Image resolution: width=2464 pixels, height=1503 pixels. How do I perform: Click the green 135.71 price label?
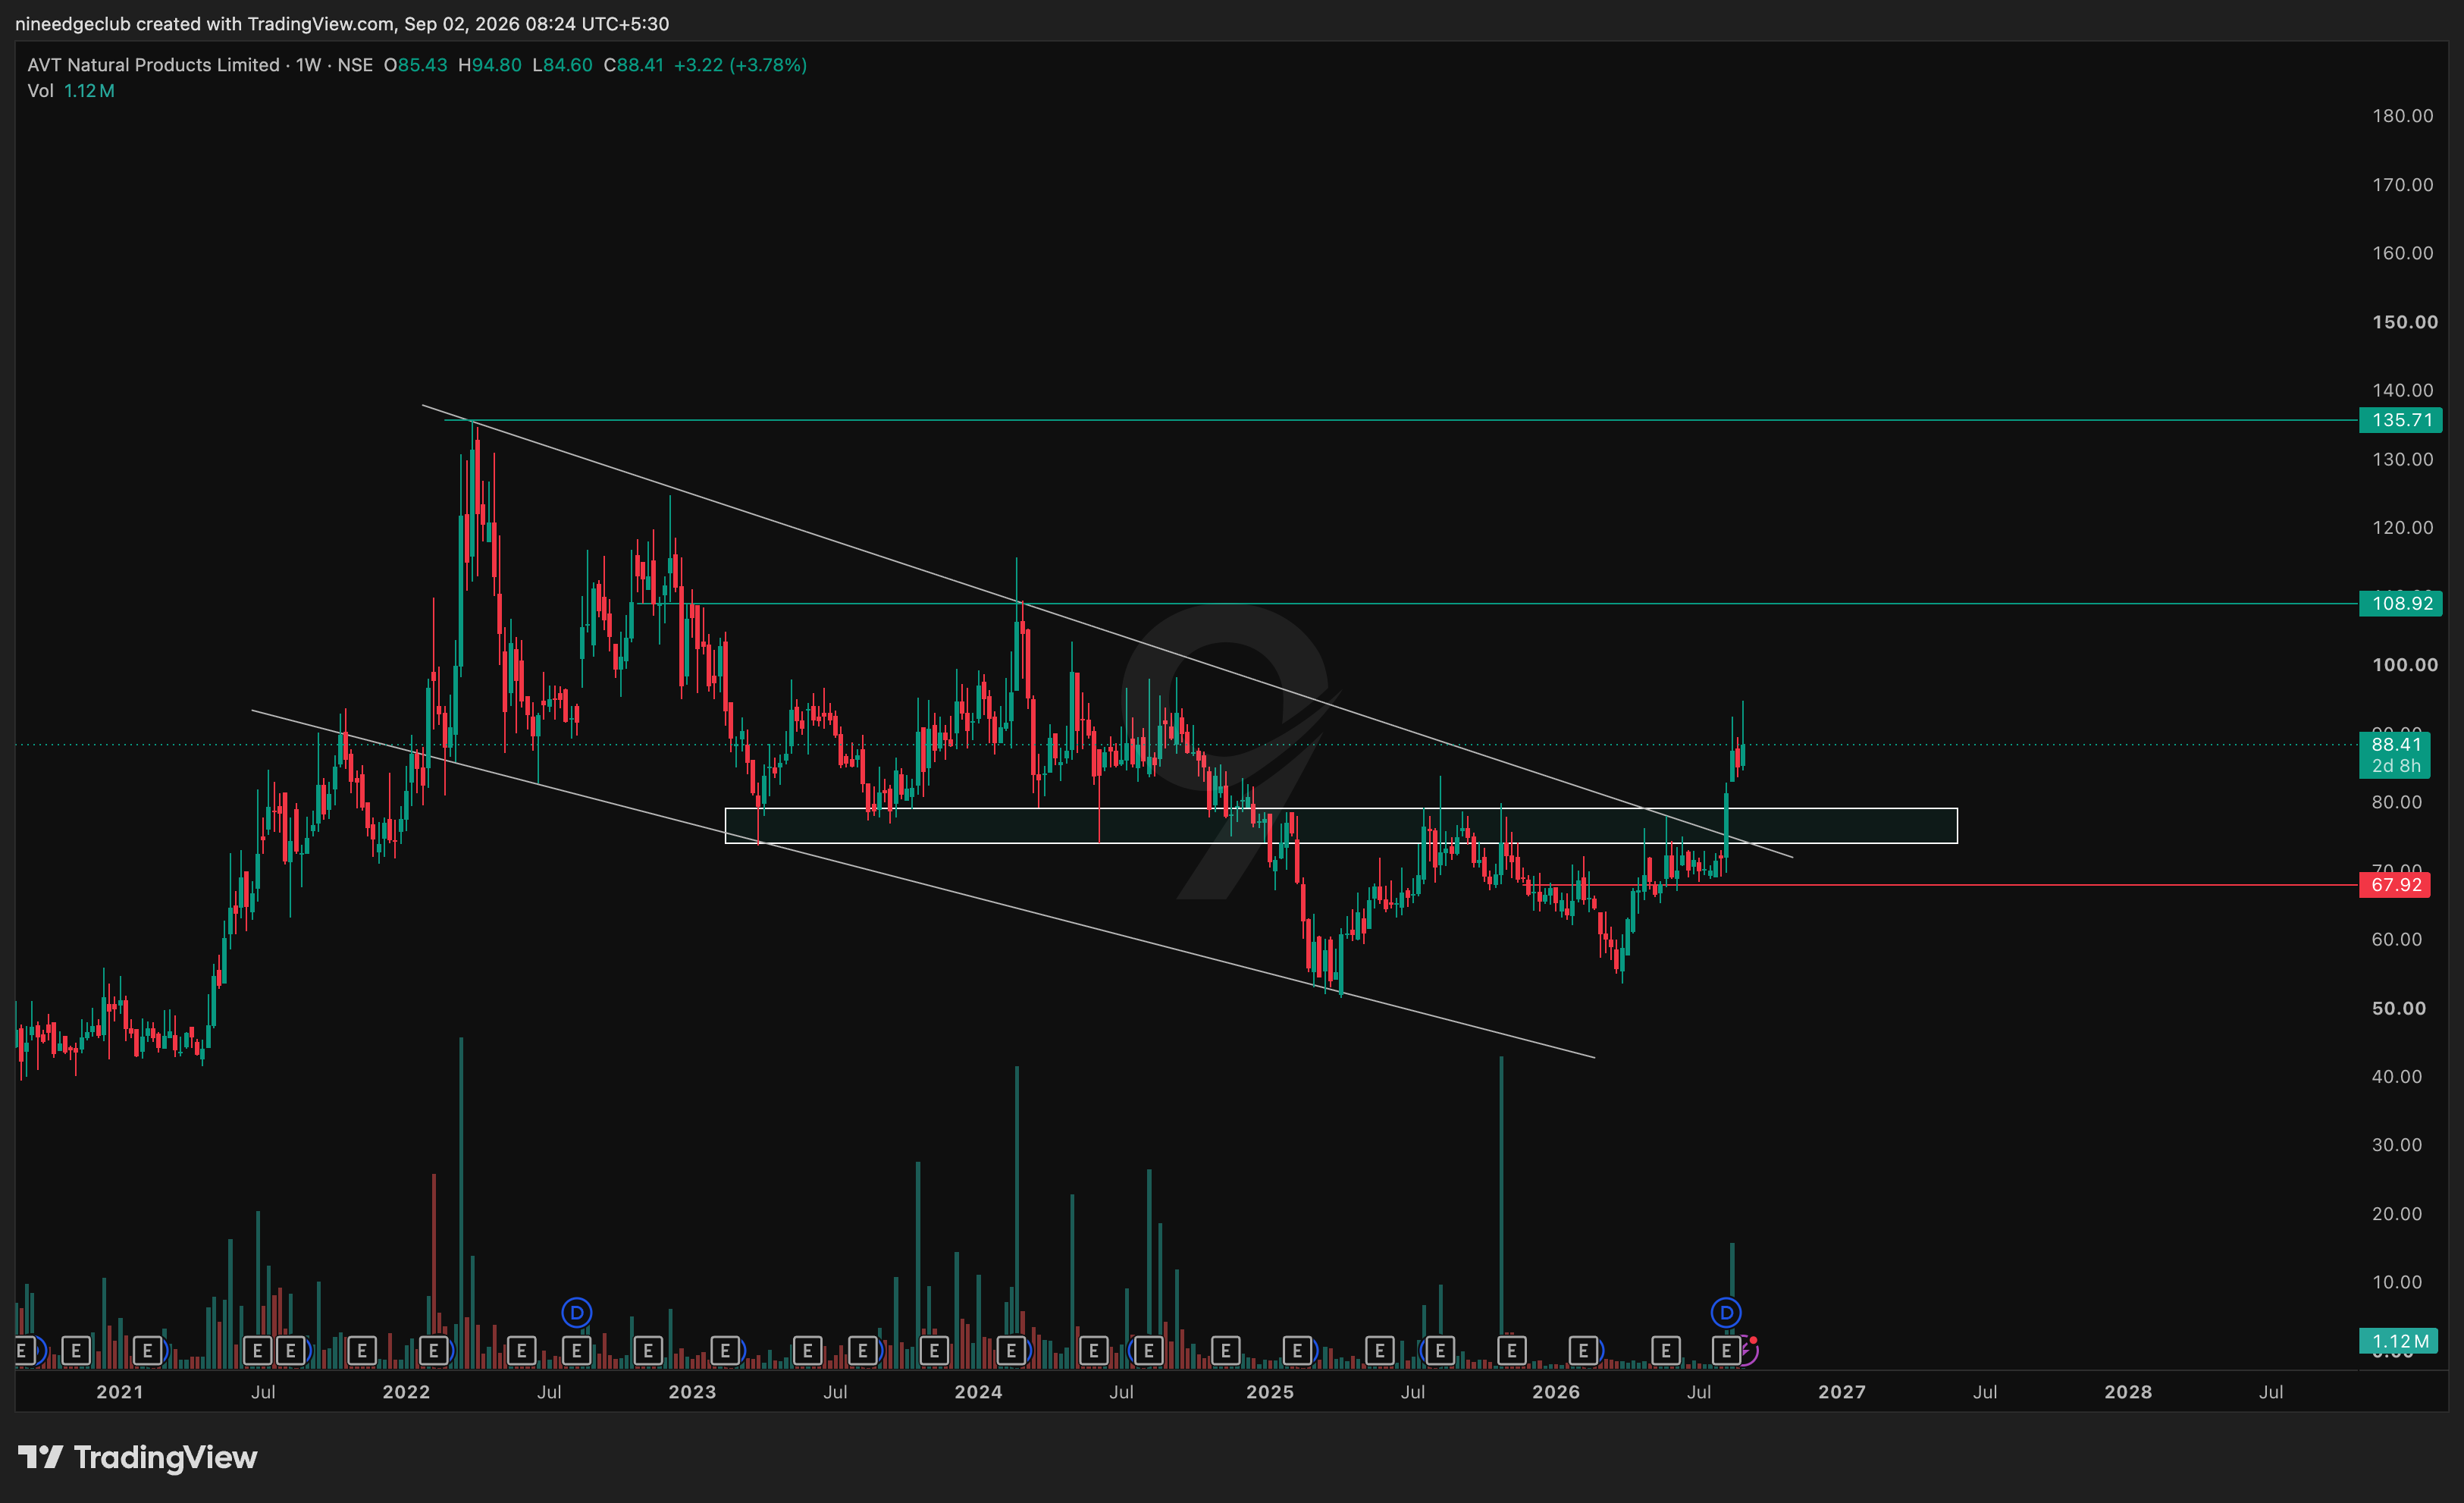coord(2400,420)
